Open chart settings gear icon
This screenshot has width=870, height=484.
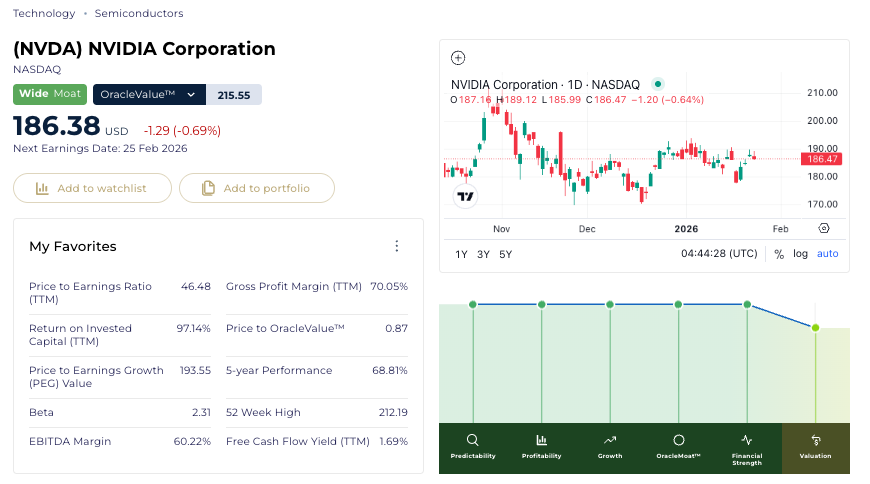824,229
